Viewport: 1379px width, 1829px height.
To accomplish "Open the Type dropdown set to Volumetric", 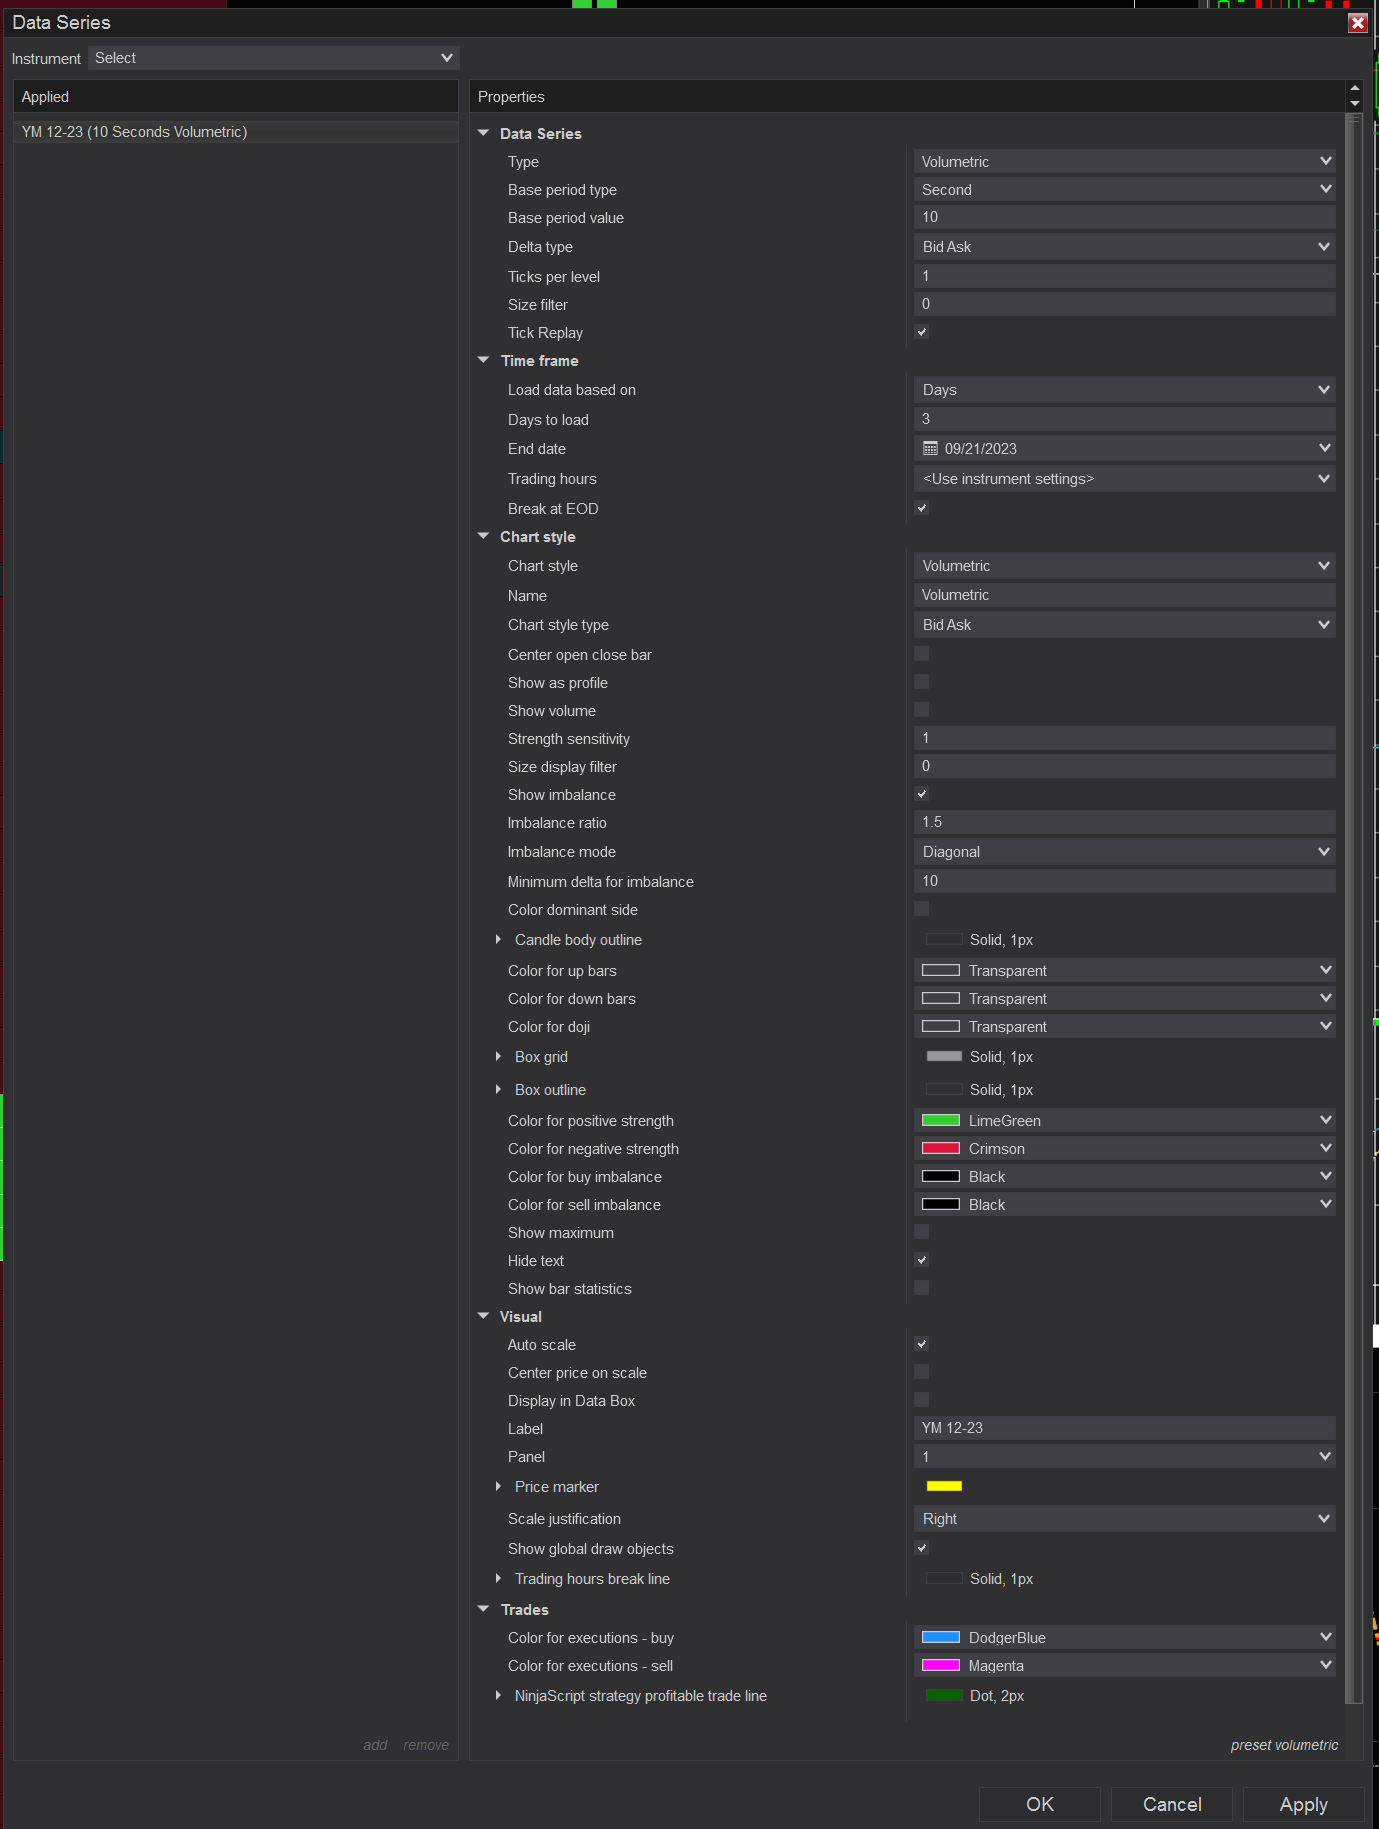I will (1125, 161).
